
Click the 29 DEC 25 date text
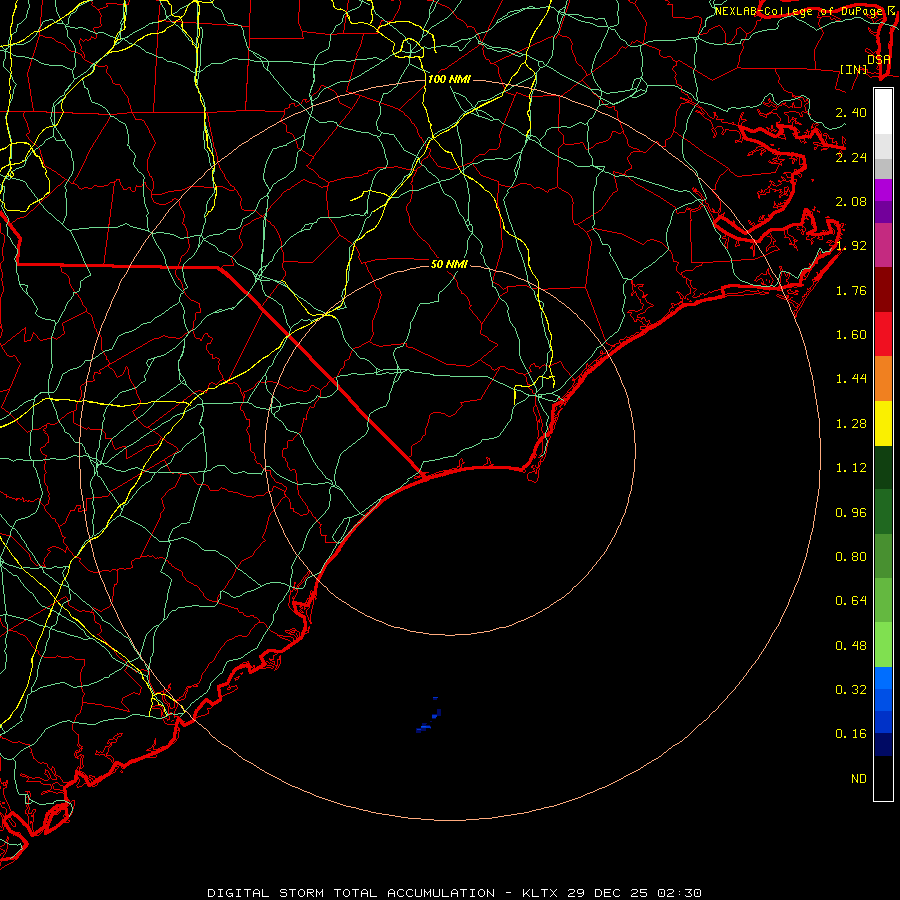608,893
